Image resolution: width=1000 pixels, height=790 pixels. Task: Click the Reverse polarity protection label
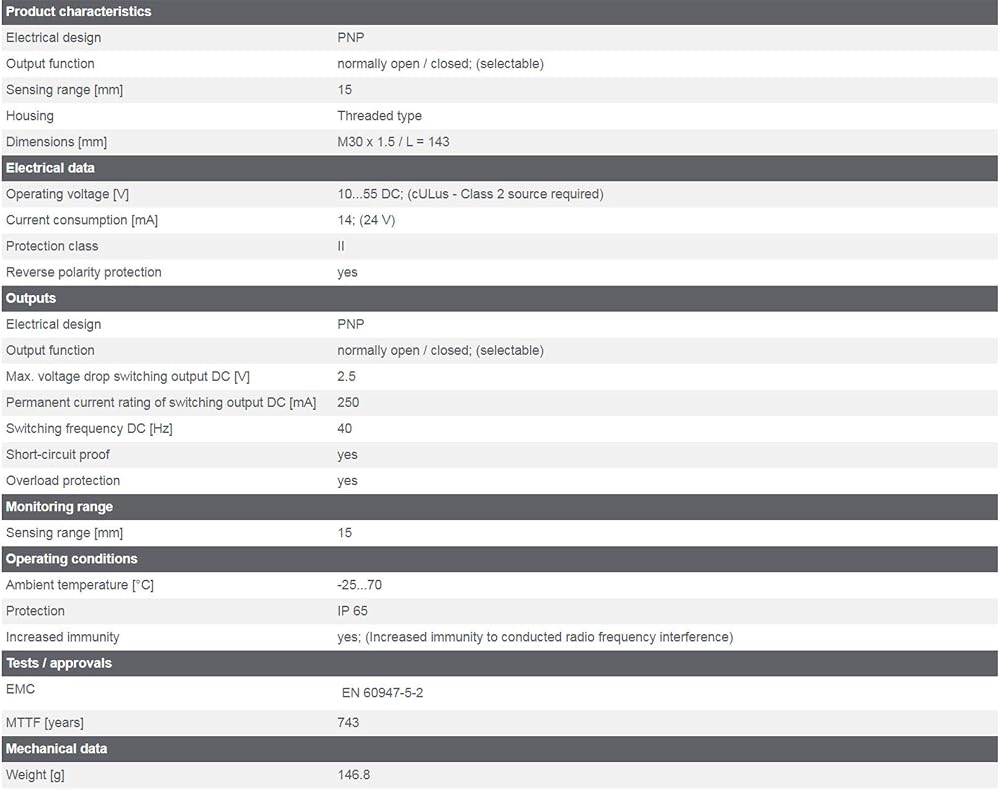coord(84,272)
